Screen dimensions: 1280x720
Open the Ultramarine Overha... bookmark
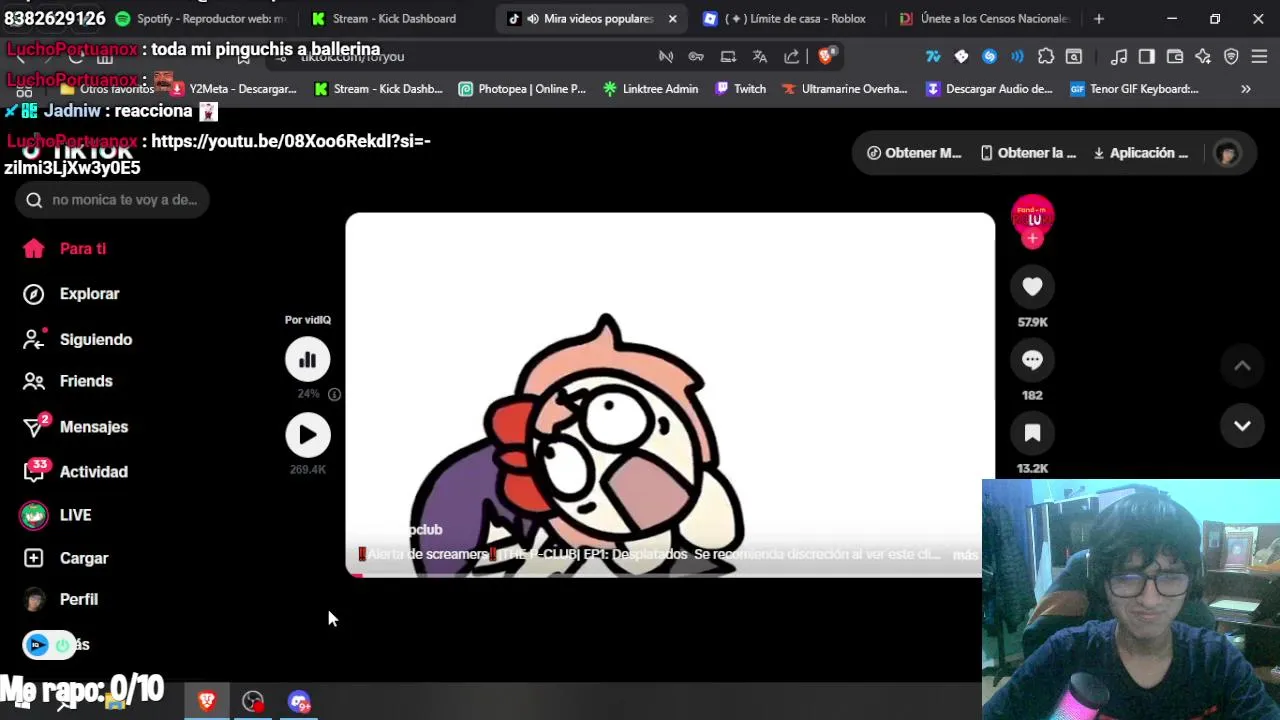tap(845, 89)
